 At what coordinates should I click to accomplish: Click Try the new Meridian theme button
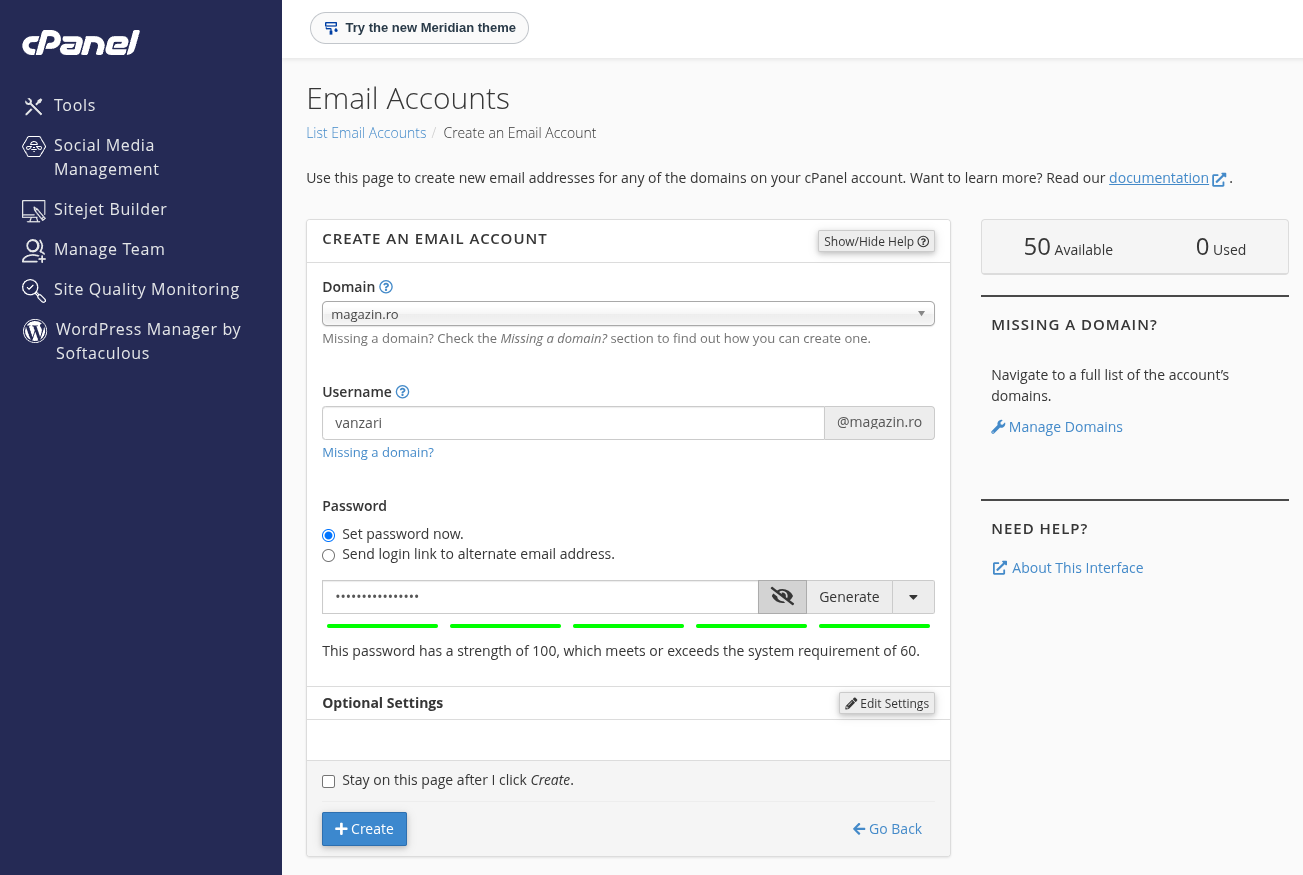(x=419, y=28)
